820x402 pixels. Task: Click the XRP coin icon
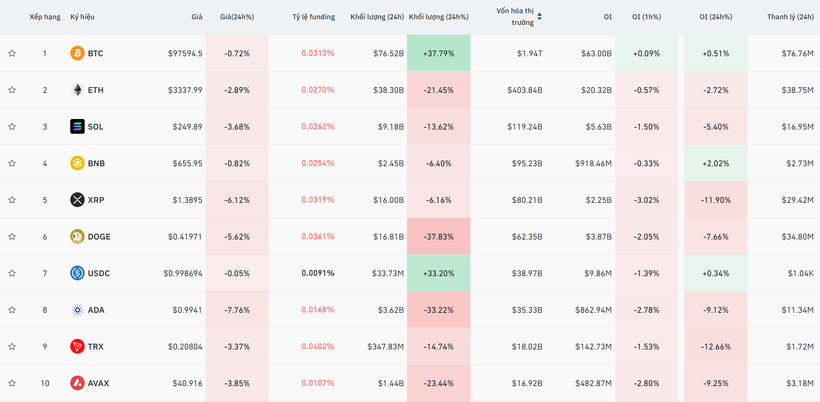pos(77,200)
